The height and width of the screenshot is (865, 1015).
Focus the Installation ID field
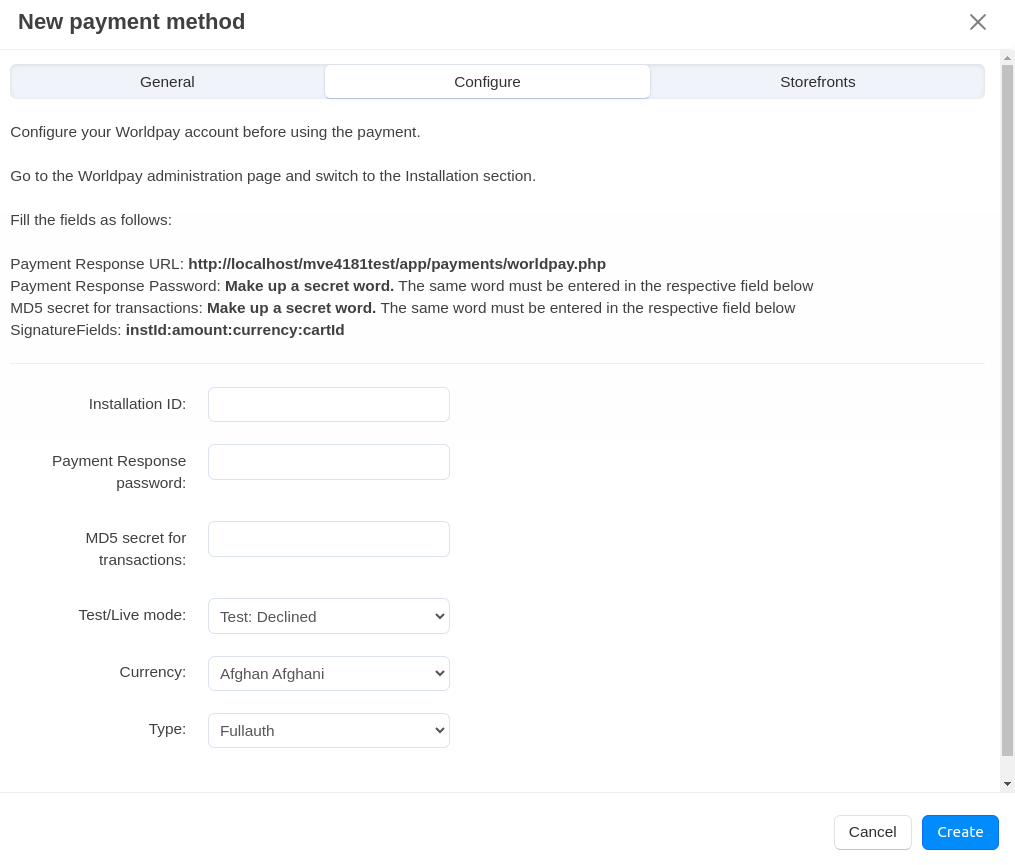329,405
